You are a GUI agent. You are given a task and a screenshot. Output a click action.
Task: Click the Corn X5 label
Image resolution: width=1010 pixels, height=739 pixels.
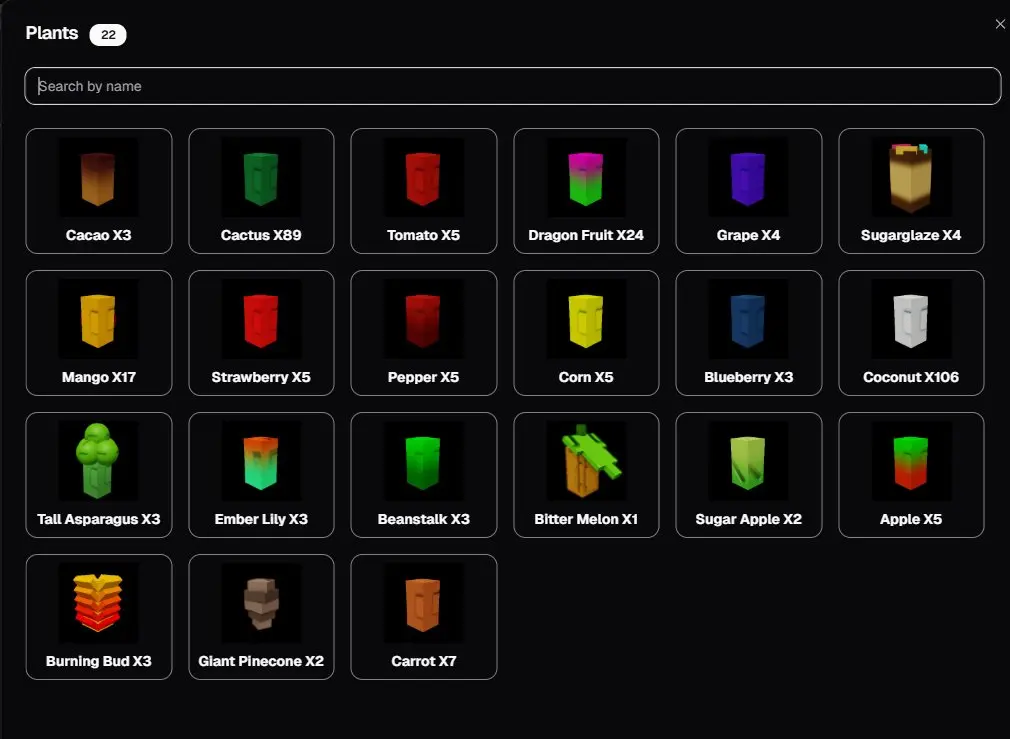pyautogui.click(x=586, y=377)
